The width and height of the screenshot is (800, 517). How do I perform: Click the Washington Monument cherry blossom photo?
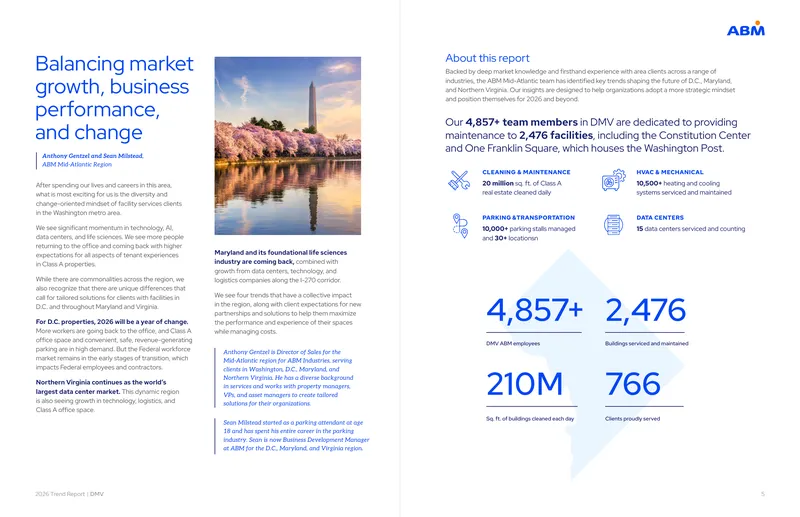tap(288, 145)
